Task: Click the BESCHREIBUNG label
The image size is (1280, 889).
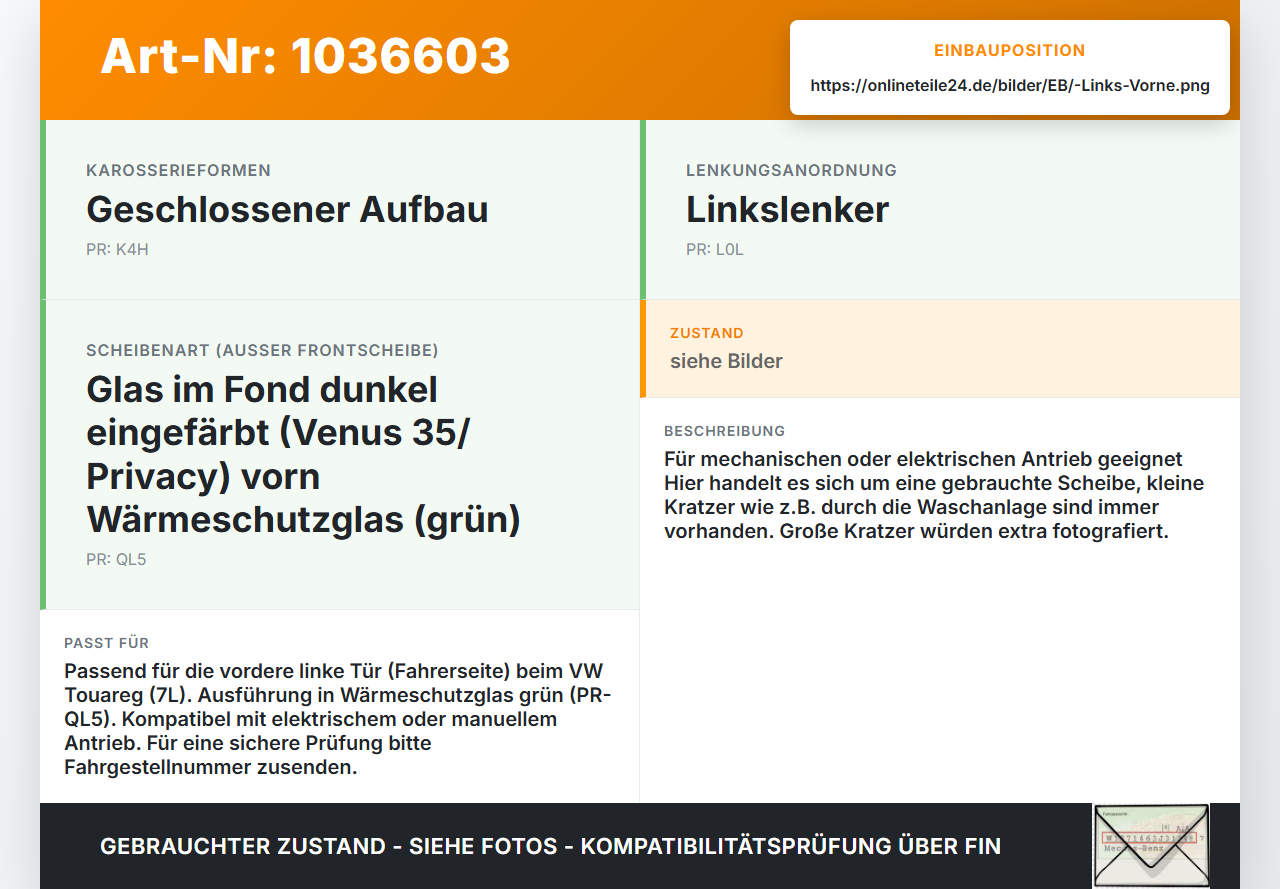Action: tap(724, 431)
